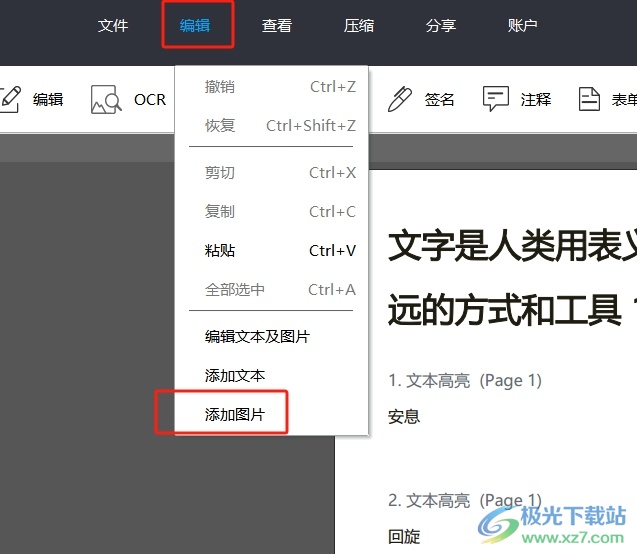The height and width of the screenshot is (554, 637).
Task: Choose 添加文本 from the dropdown
Action: (x=235, y=376)
